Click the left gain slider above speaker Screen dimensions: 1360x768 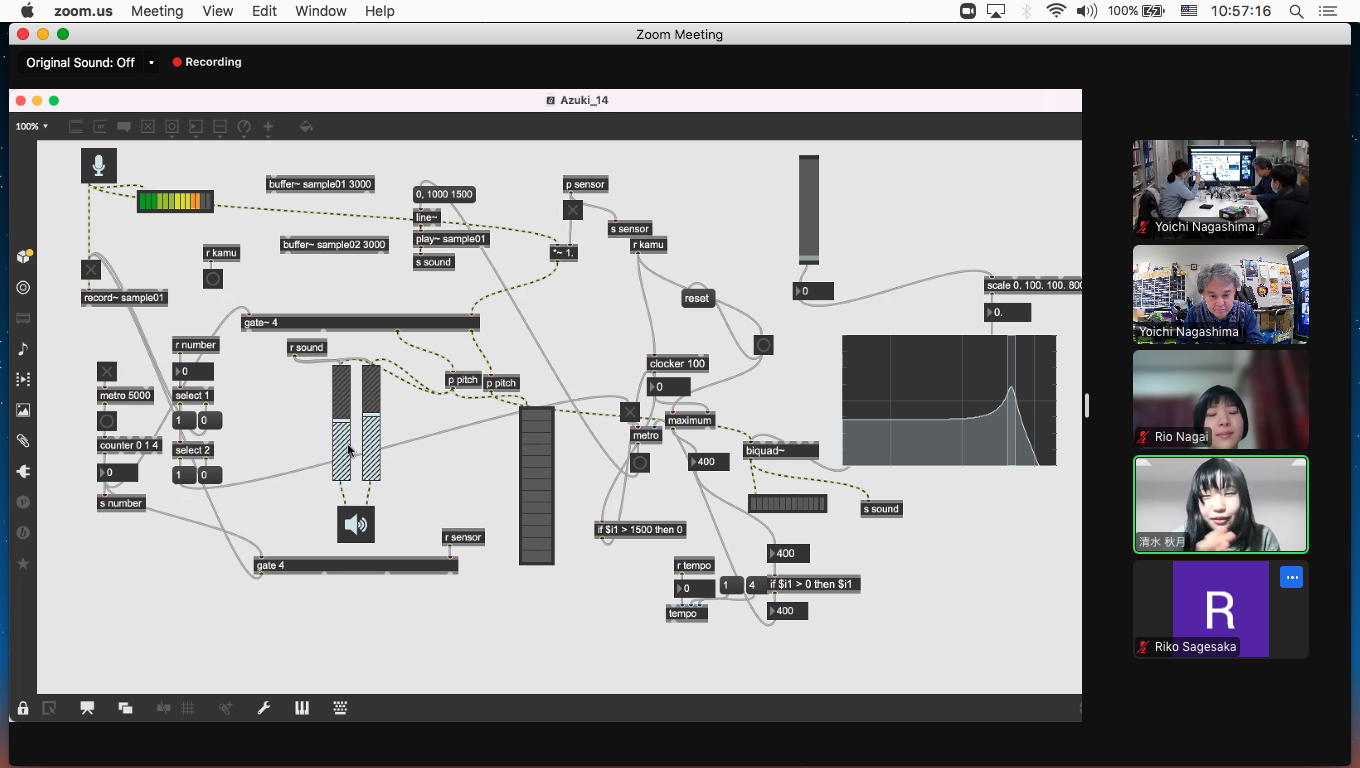(x=342, y=422)
